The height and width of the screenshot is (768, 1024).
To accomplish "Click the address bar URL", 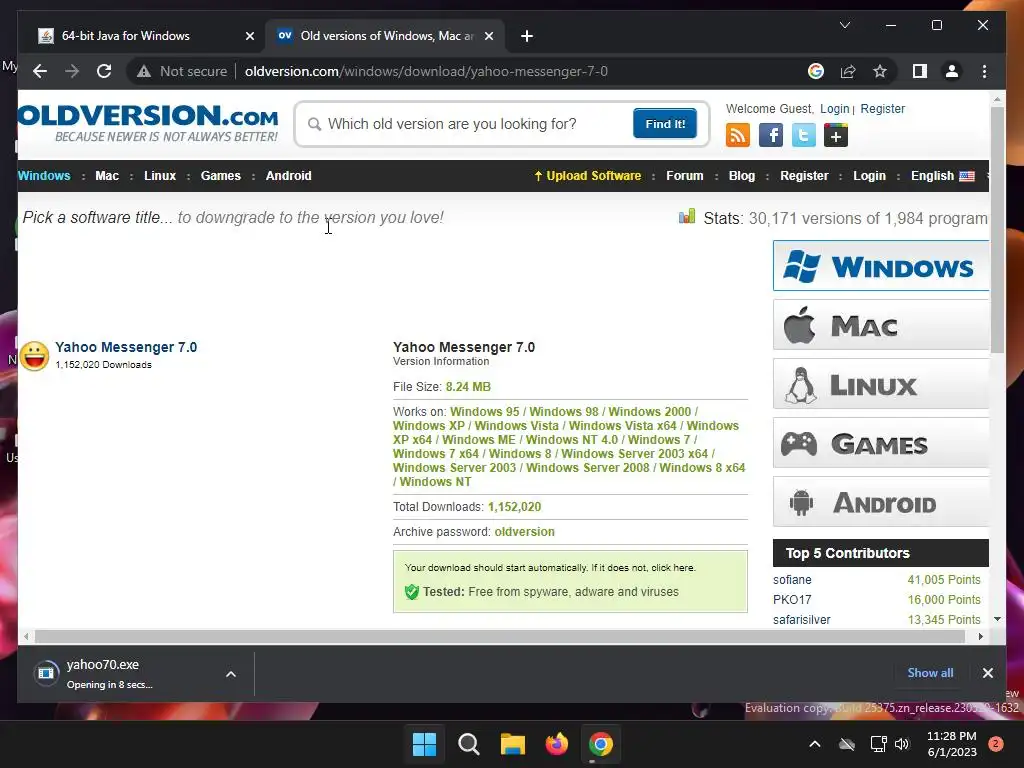I will click(426, 71).
